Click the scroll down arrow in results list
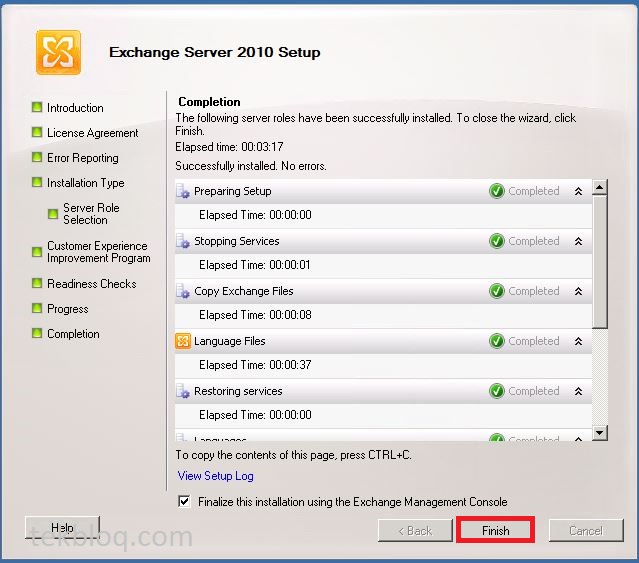Image resolution: width=639 pixels, height=563 pixels. pyautogui.click(x=600, y=433)
